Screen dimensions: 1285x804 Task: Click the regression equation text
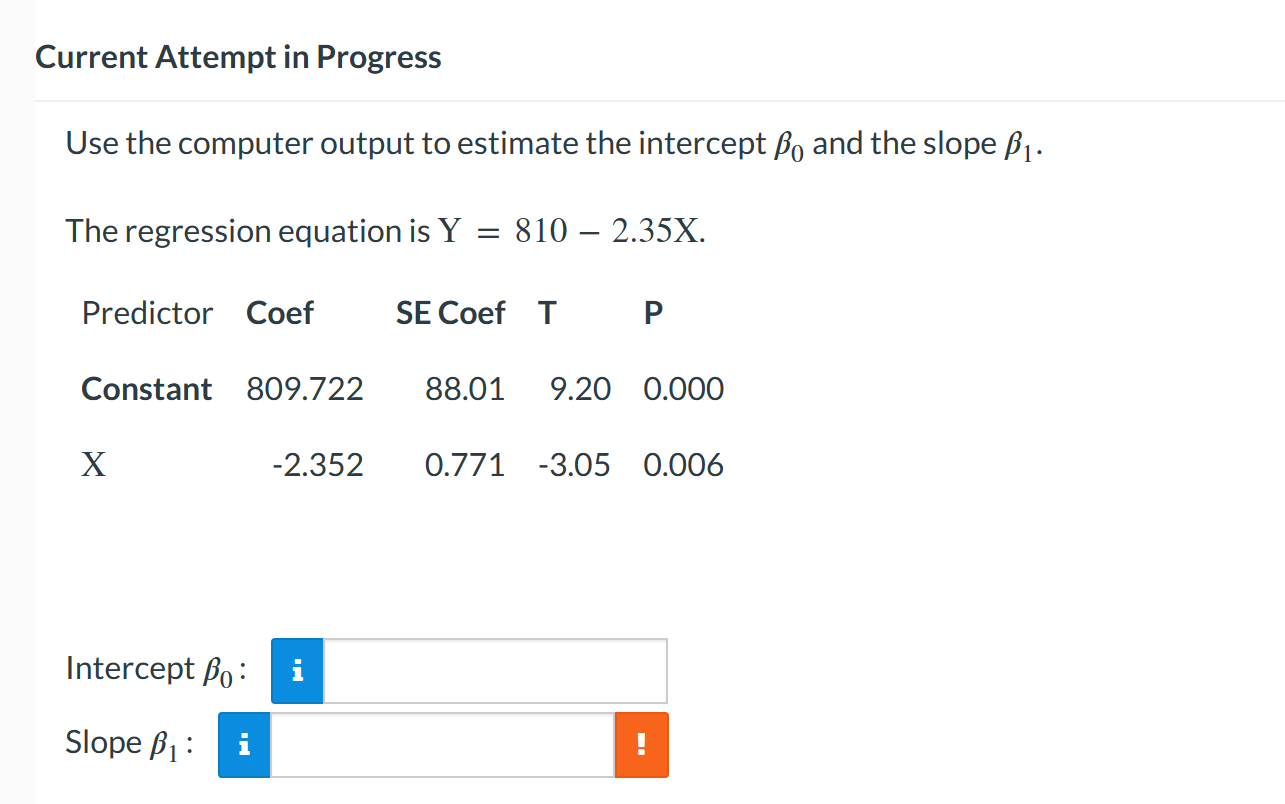point(384,230)
